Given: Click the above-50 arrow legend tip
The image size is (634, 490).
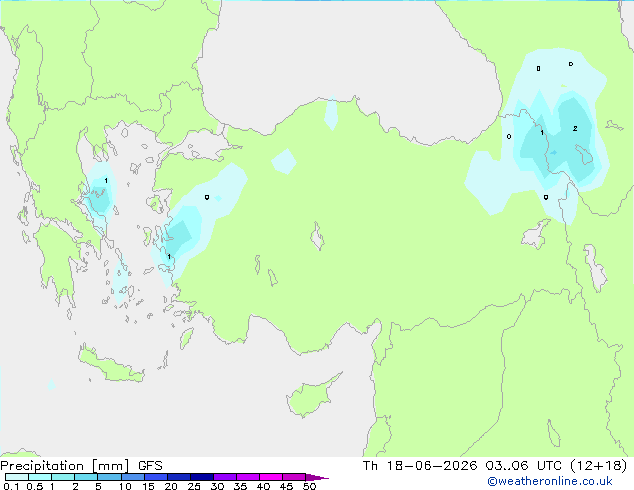Looking at the screenshot, I should [317, 477].
